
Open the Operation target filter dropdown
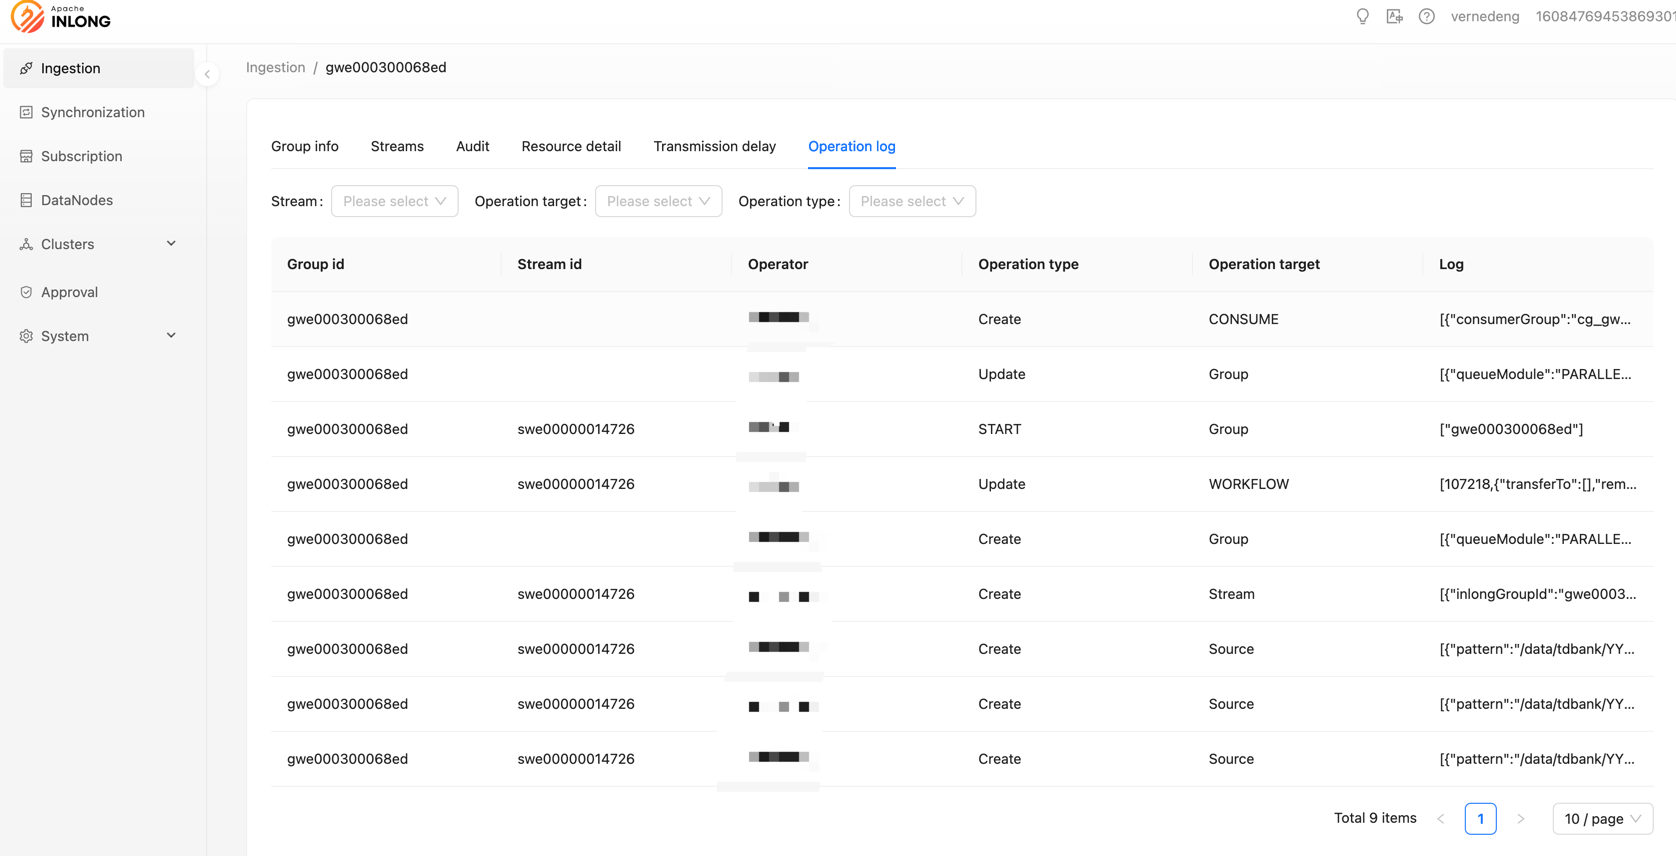point(658,201)
